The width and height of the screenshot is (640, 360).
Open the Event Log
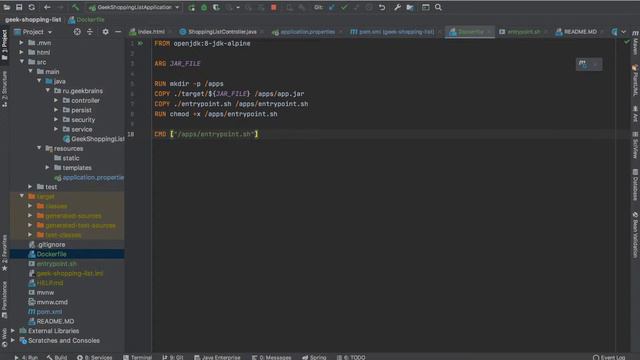(x=609, y=357)
